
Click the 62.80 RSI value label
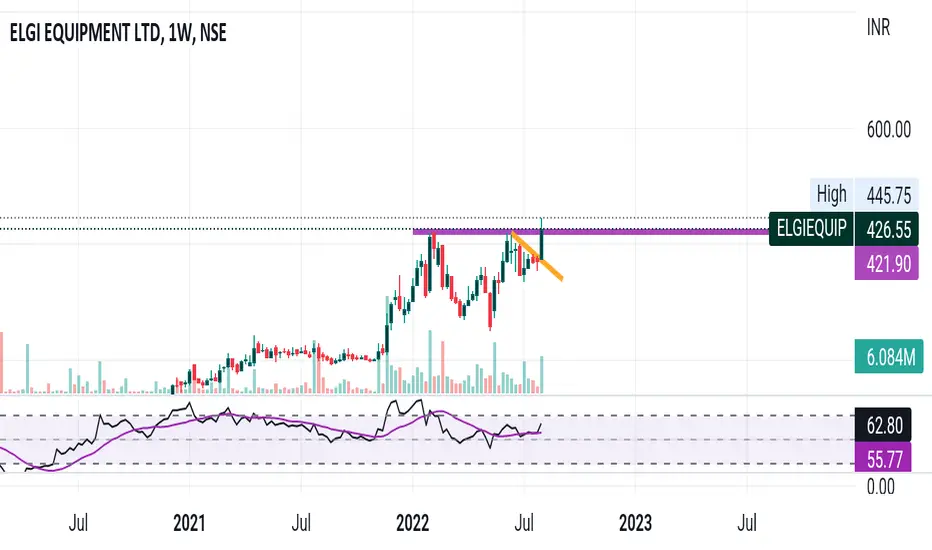coord(883,425)
